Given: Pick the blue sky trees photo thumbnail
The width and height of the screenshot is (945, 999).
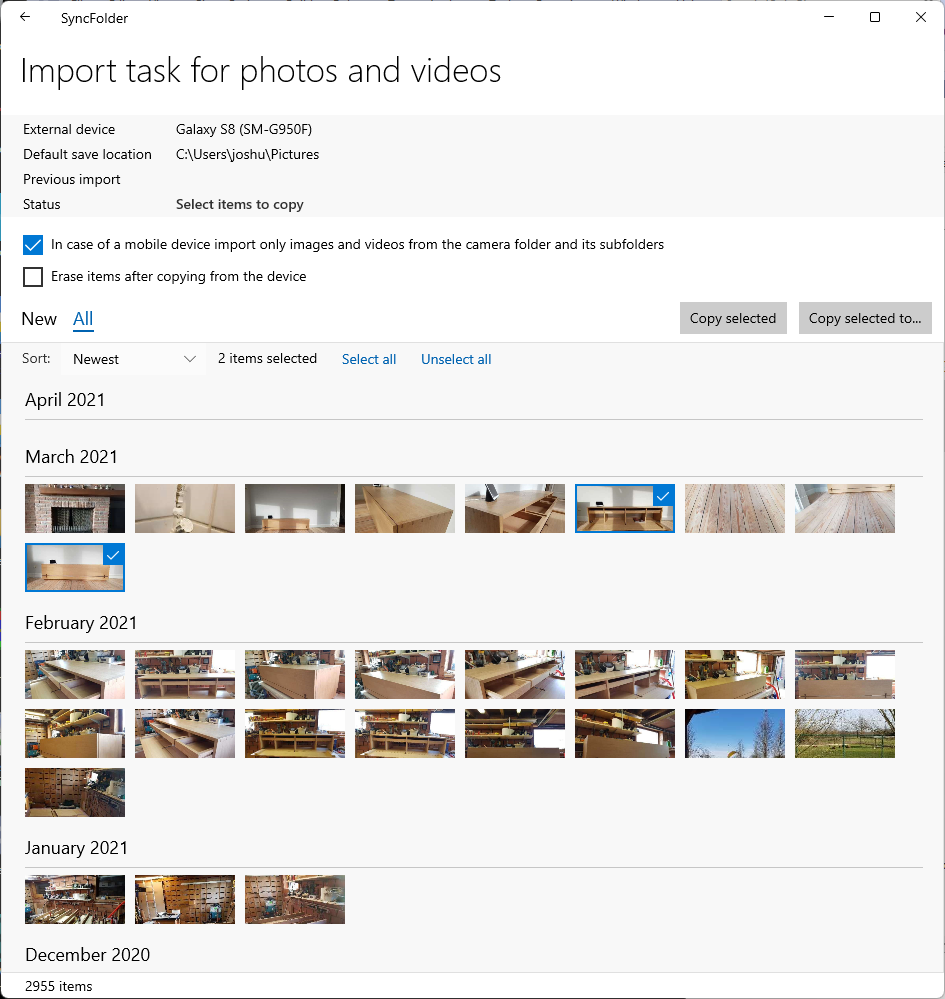Looking at the screenshot, I should tap(735, 733).
